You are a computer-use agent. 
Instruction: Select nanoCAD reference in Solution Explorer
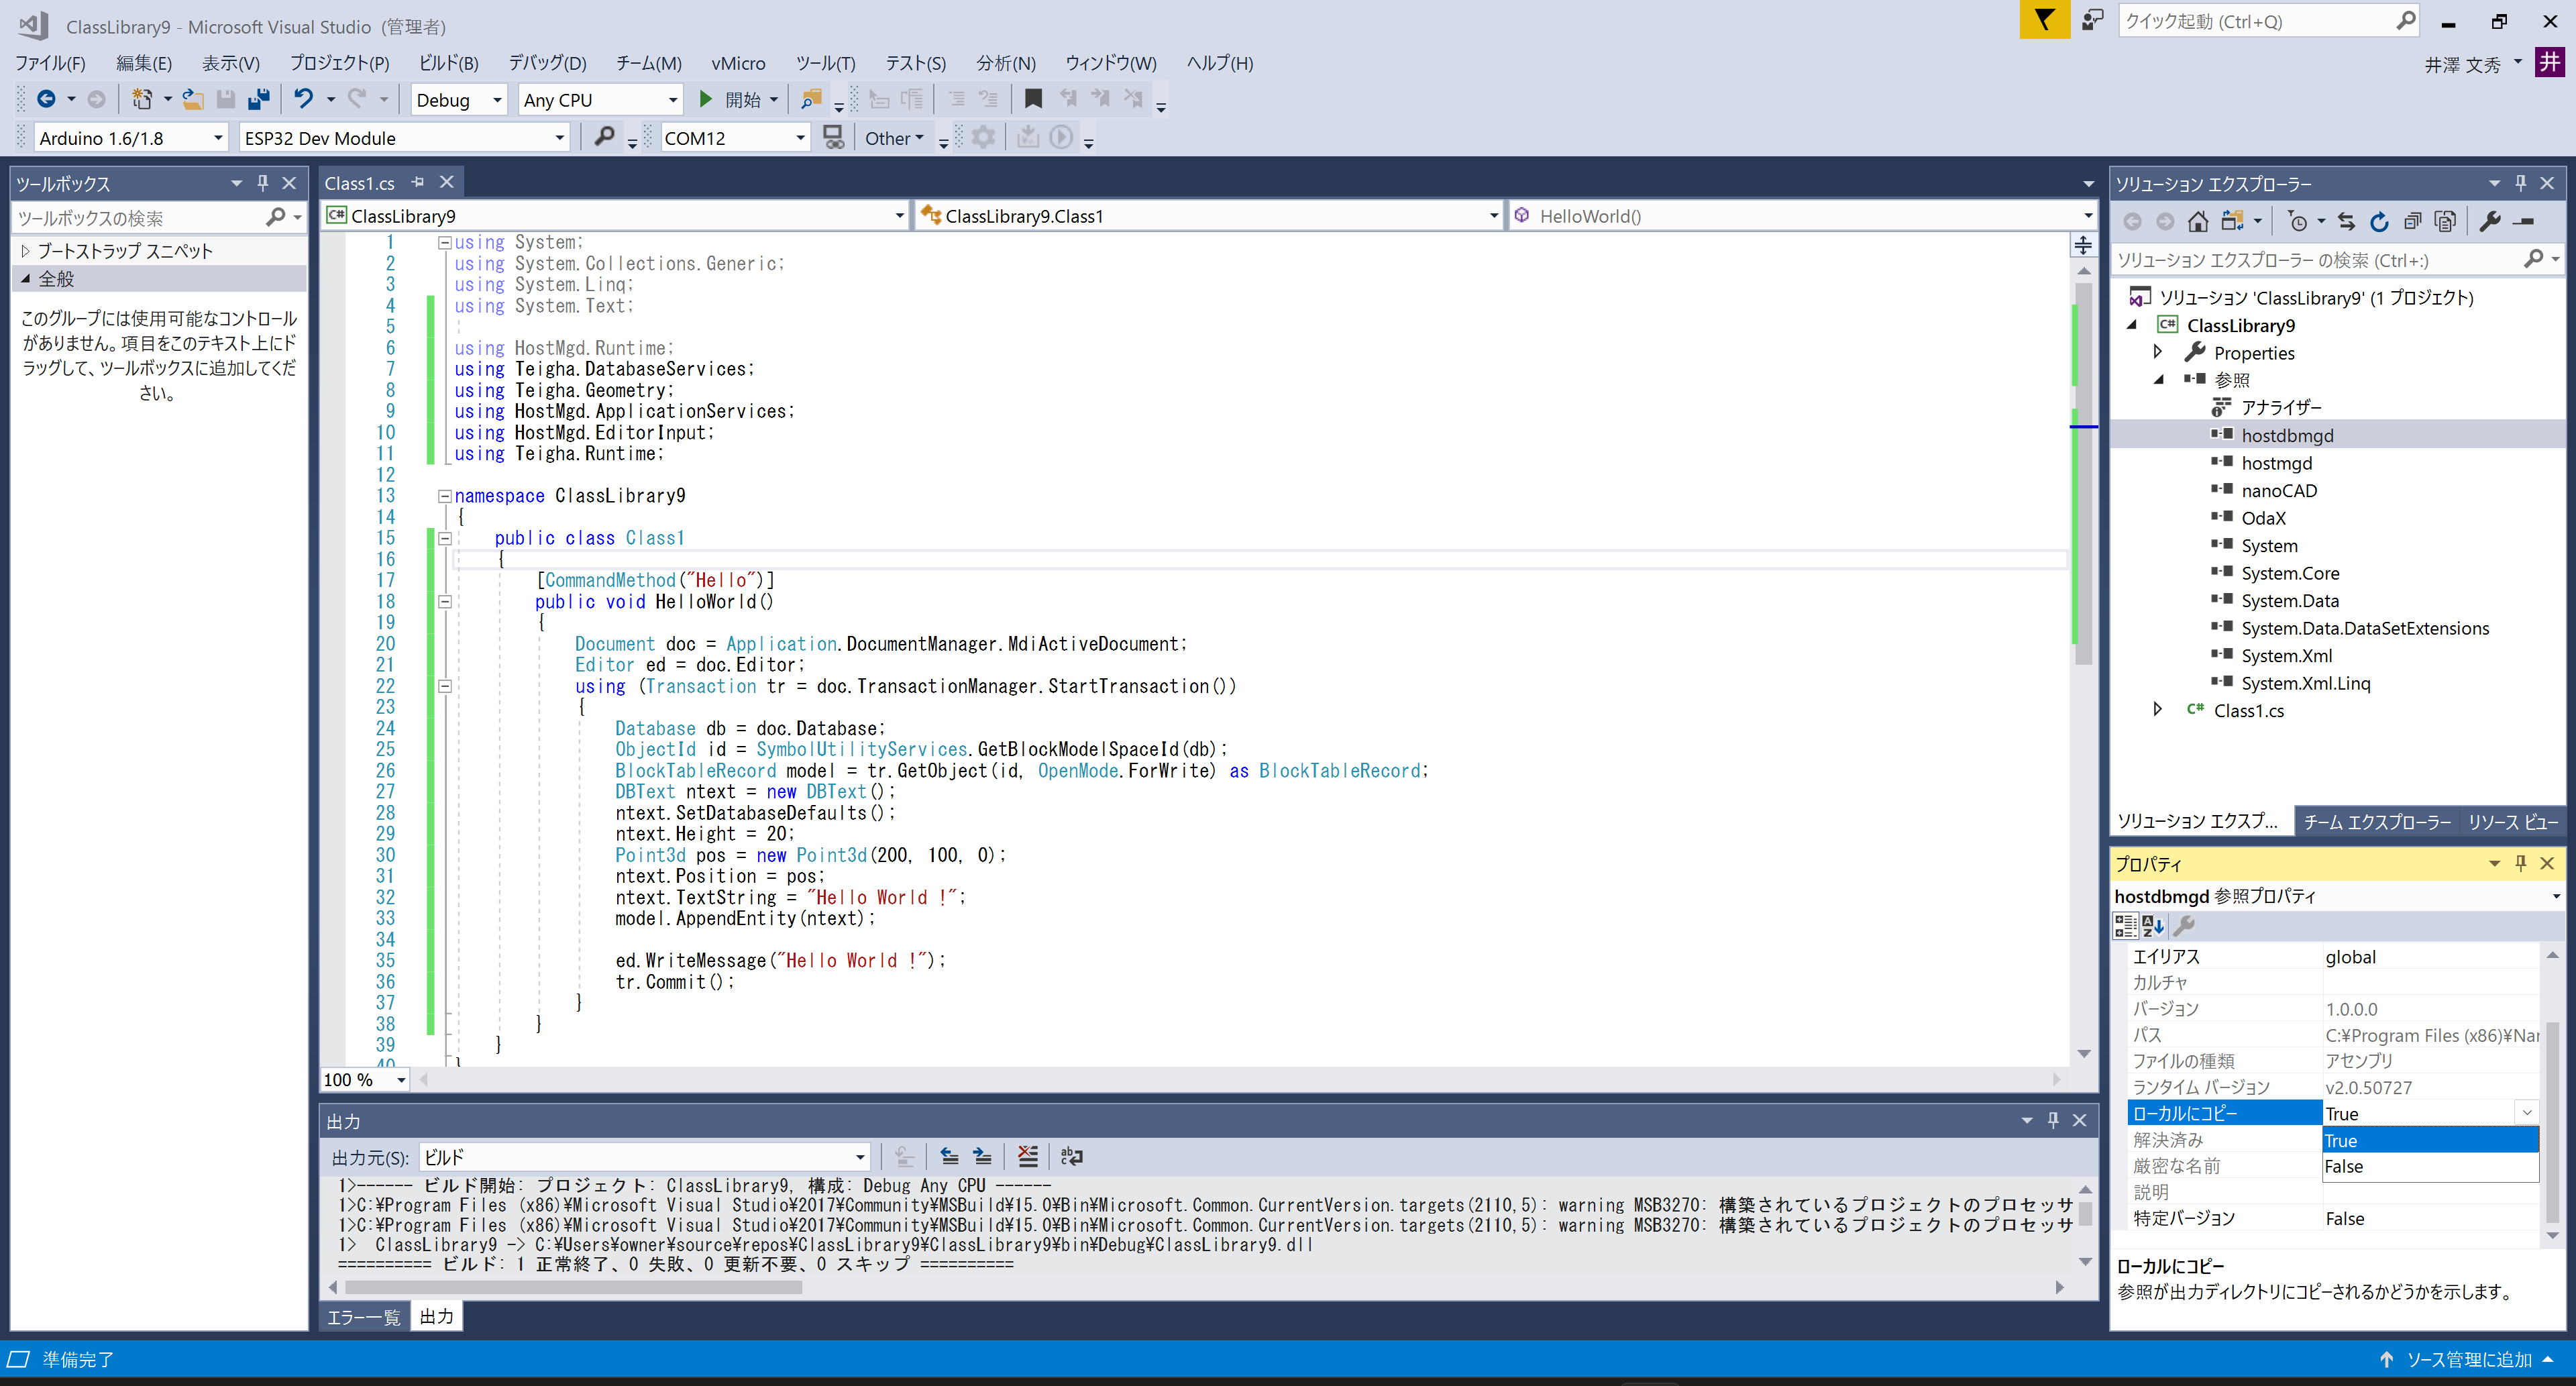2279,490
